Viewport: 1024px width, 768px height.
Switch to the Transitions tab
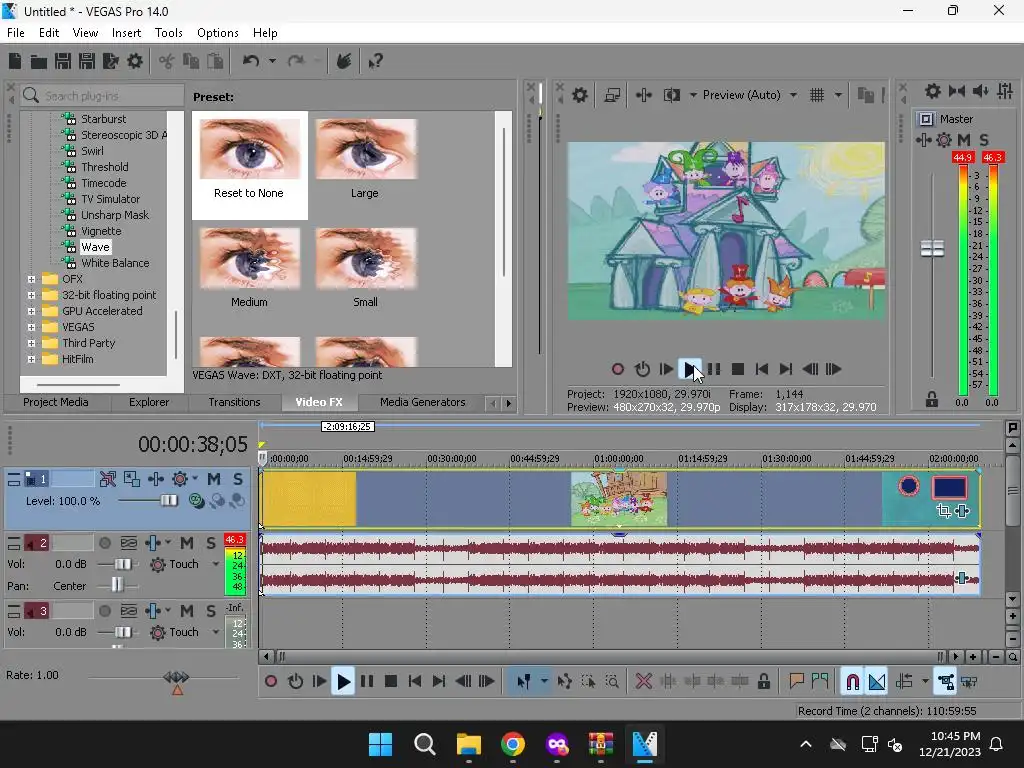[234, 402]
